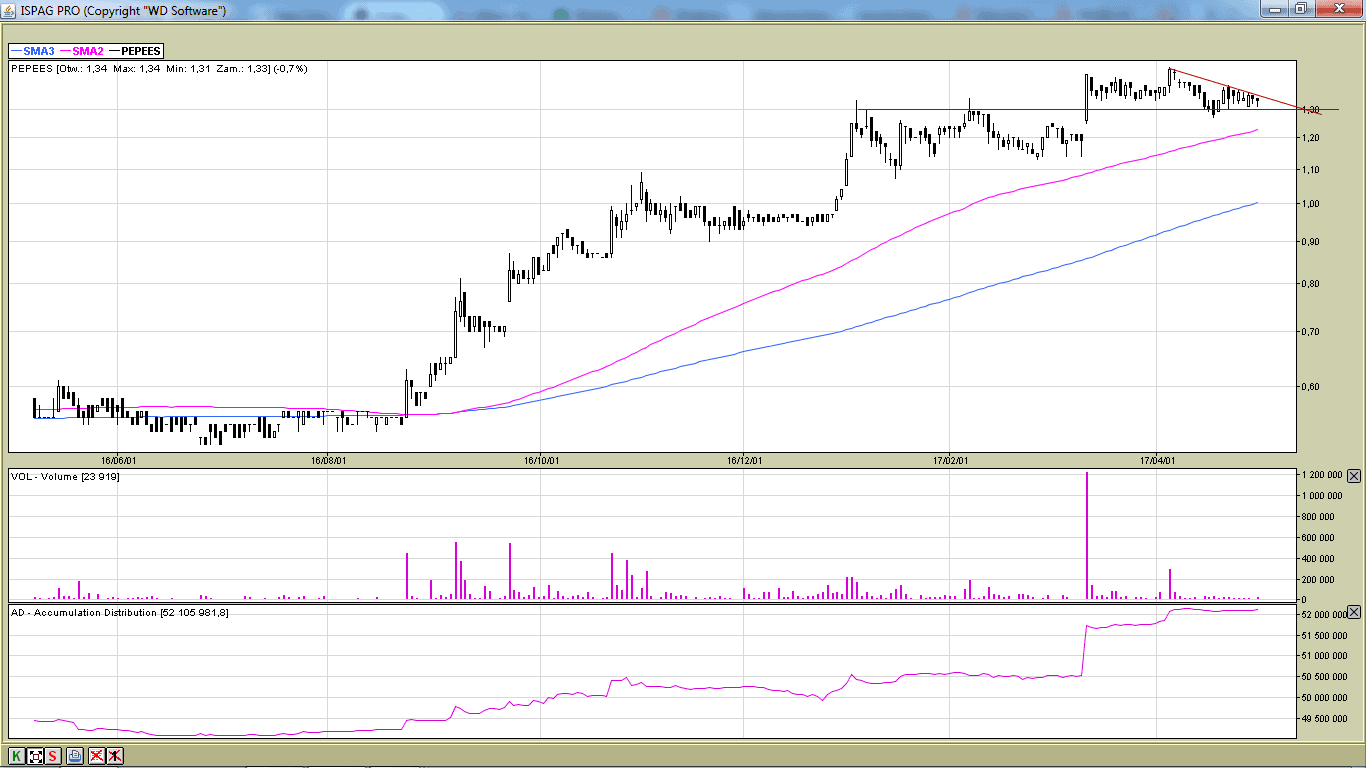Select the PEPEES legend entry

pos(135,51)
